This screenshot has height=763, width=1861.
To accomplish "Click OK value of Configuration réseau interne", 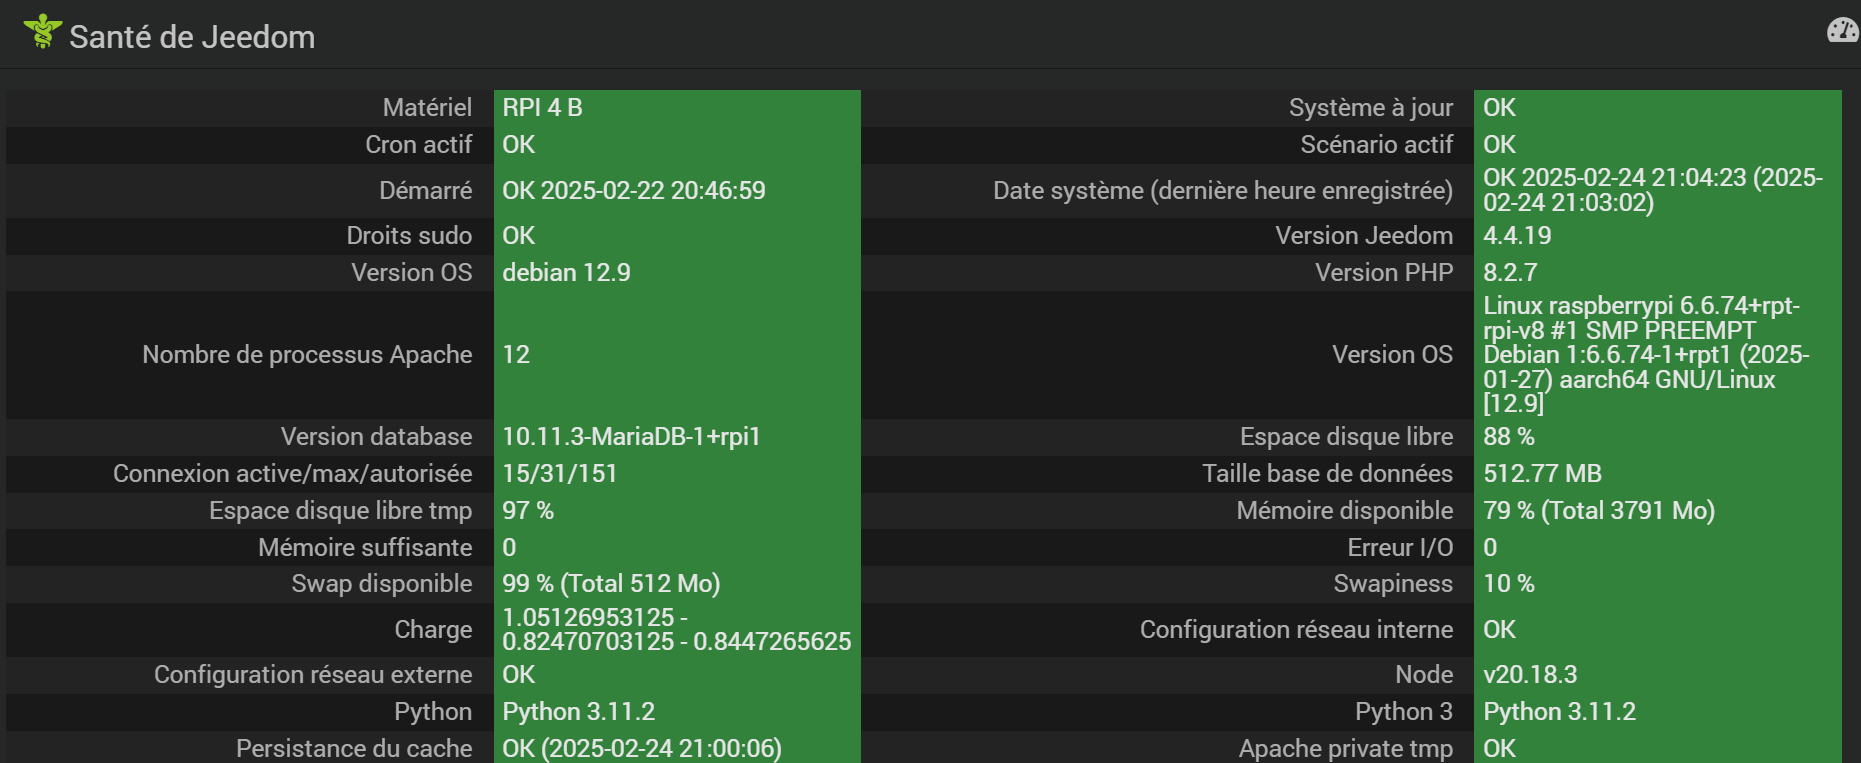I will pos(1499,629).
